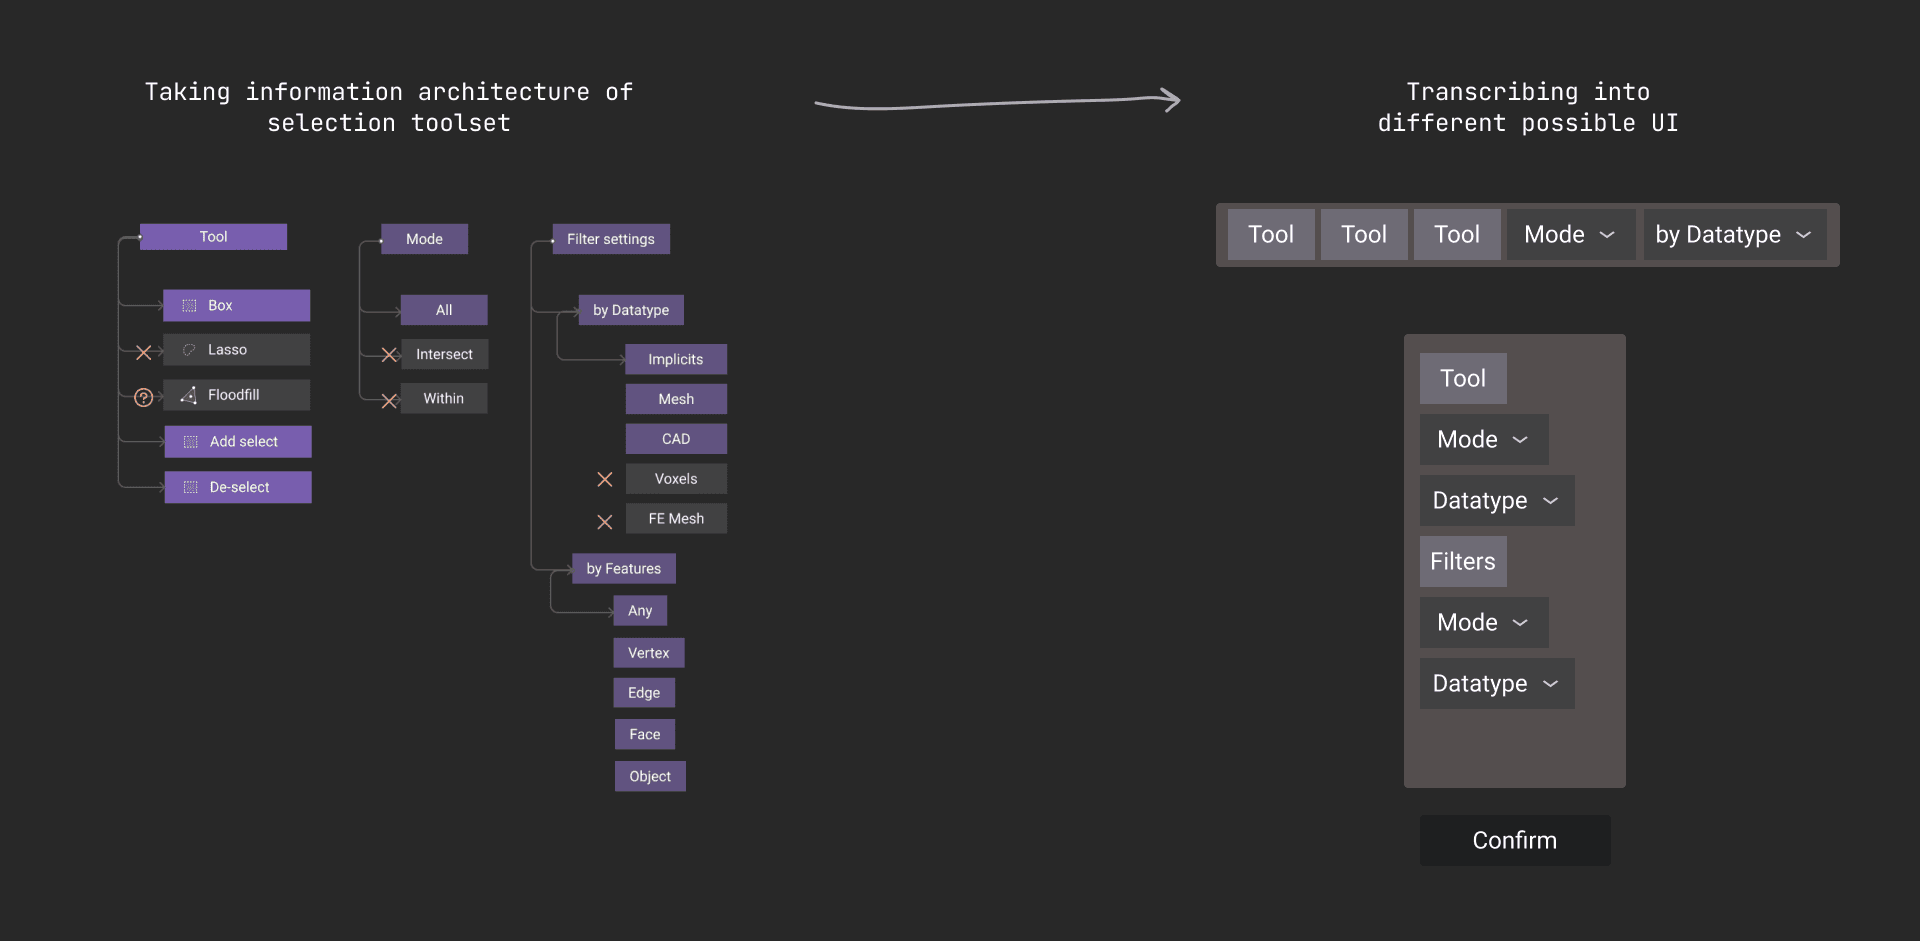Pick the CAD datatype node

tap(676, 439)
